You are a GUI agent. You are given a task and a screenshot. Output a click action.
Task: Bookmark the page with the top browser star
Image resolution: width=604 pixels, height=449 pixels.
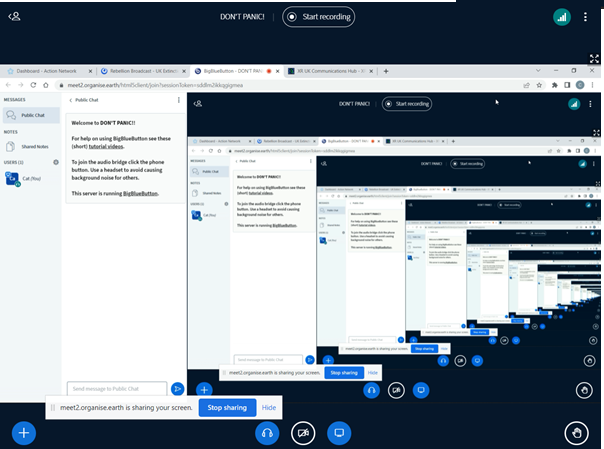click(x=539, y=85)
